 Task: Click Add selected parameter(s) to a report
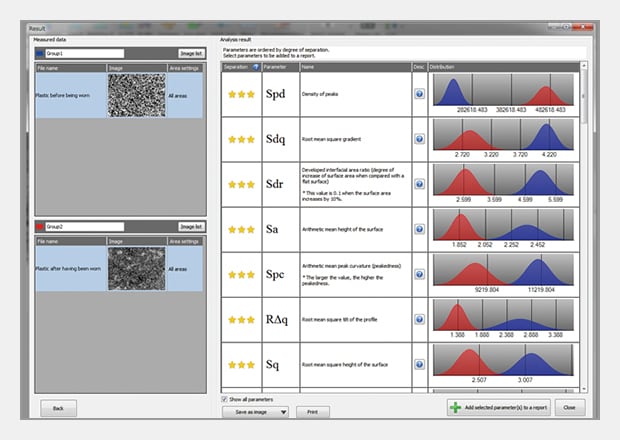(499, 408)
